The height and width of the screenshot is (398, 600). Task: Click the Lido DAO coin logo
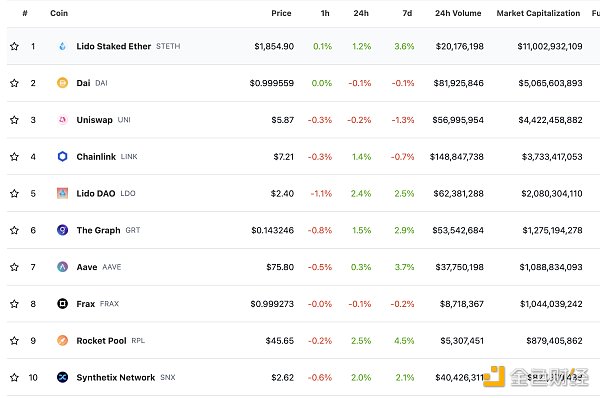(62, 193)
